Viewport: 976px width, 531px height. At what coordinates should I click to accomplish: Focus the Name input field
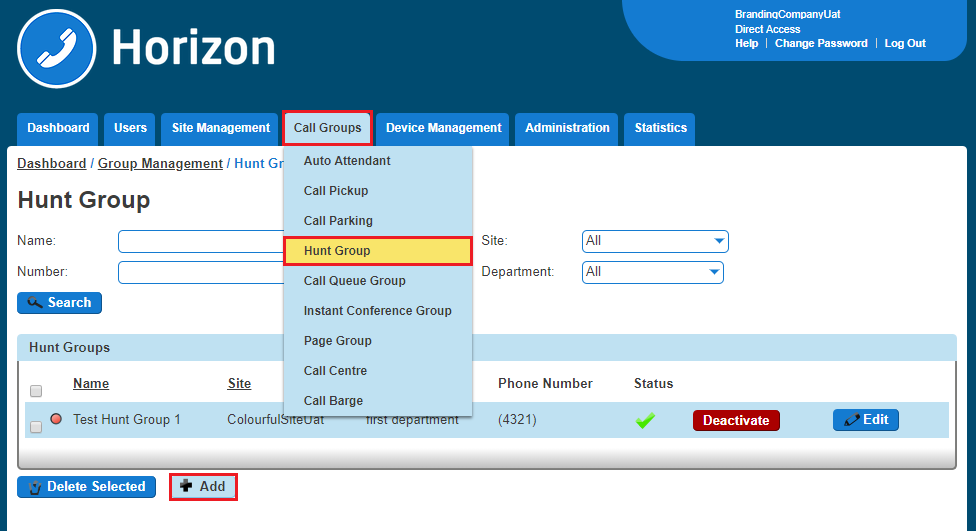click(201, 242)
